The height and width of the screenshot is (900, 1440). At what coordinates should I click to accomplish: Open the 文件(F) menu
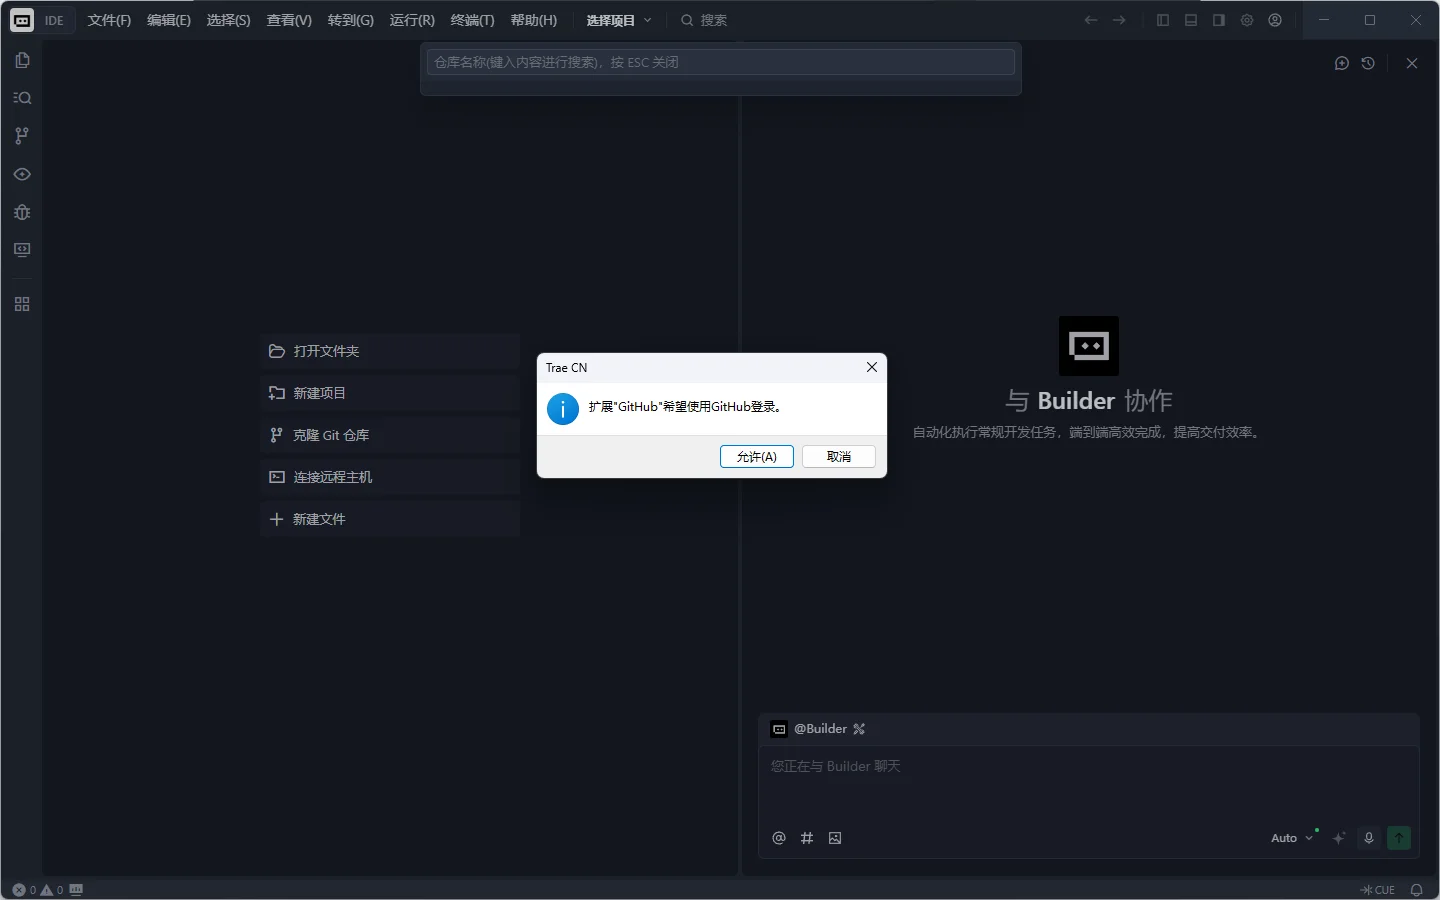click(109, 20)
